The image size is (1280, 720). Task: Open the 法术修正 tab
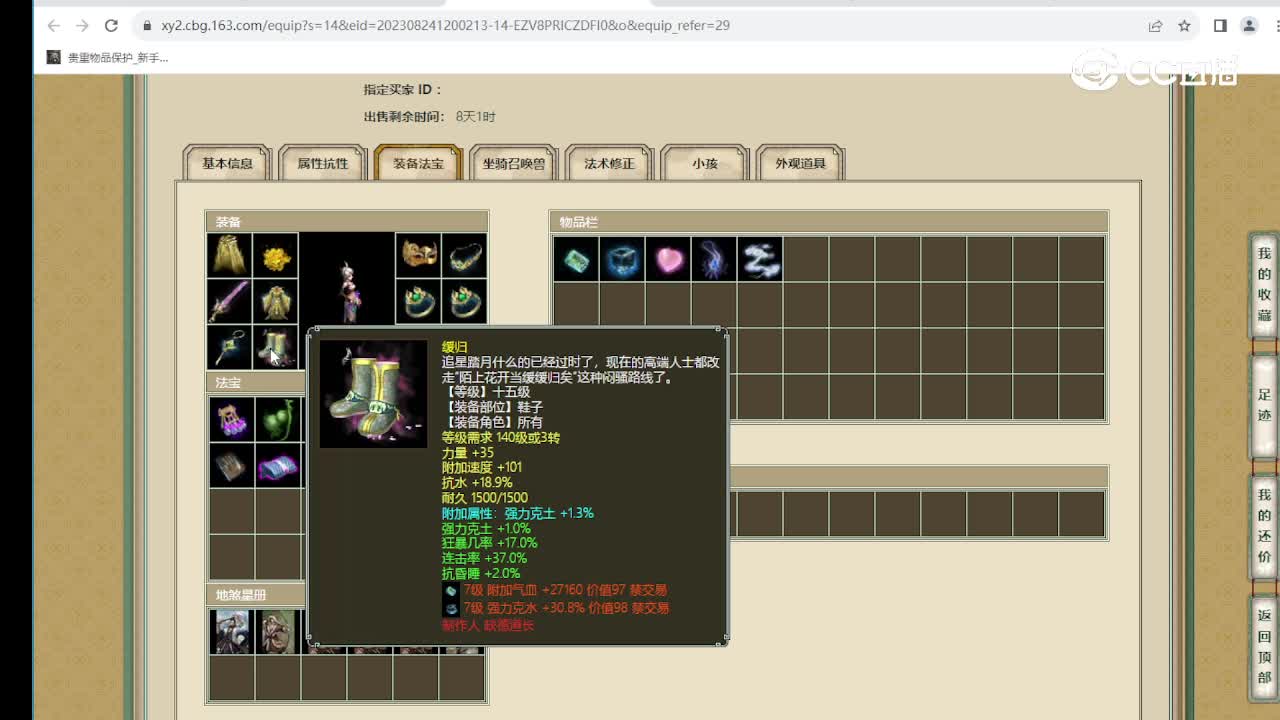[x=609, y=163]
